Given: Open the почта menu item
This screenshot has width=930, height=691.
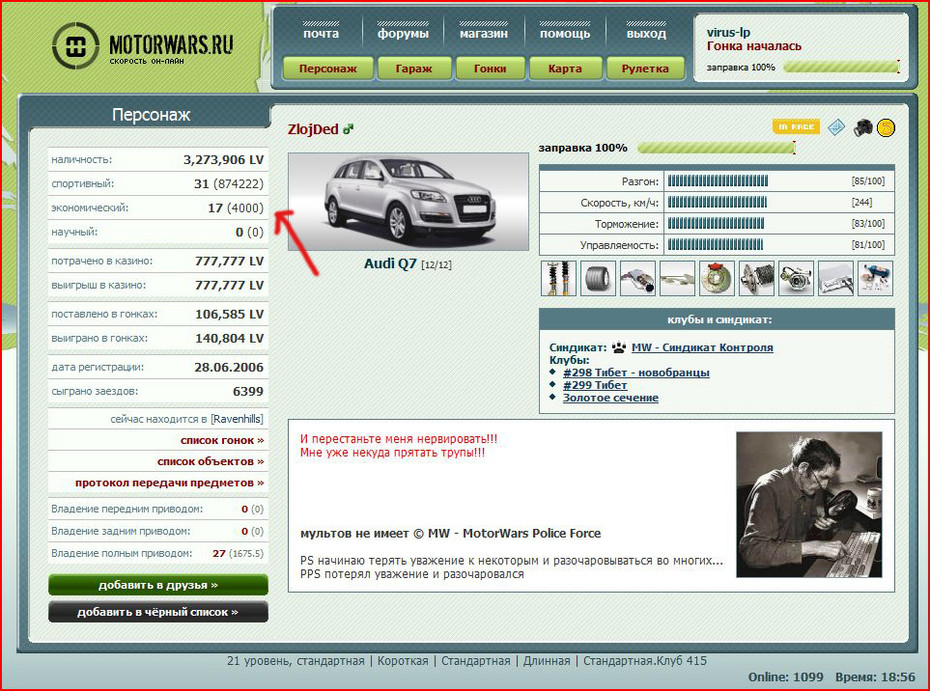Looking at the screenshot, I should [321, 33].
